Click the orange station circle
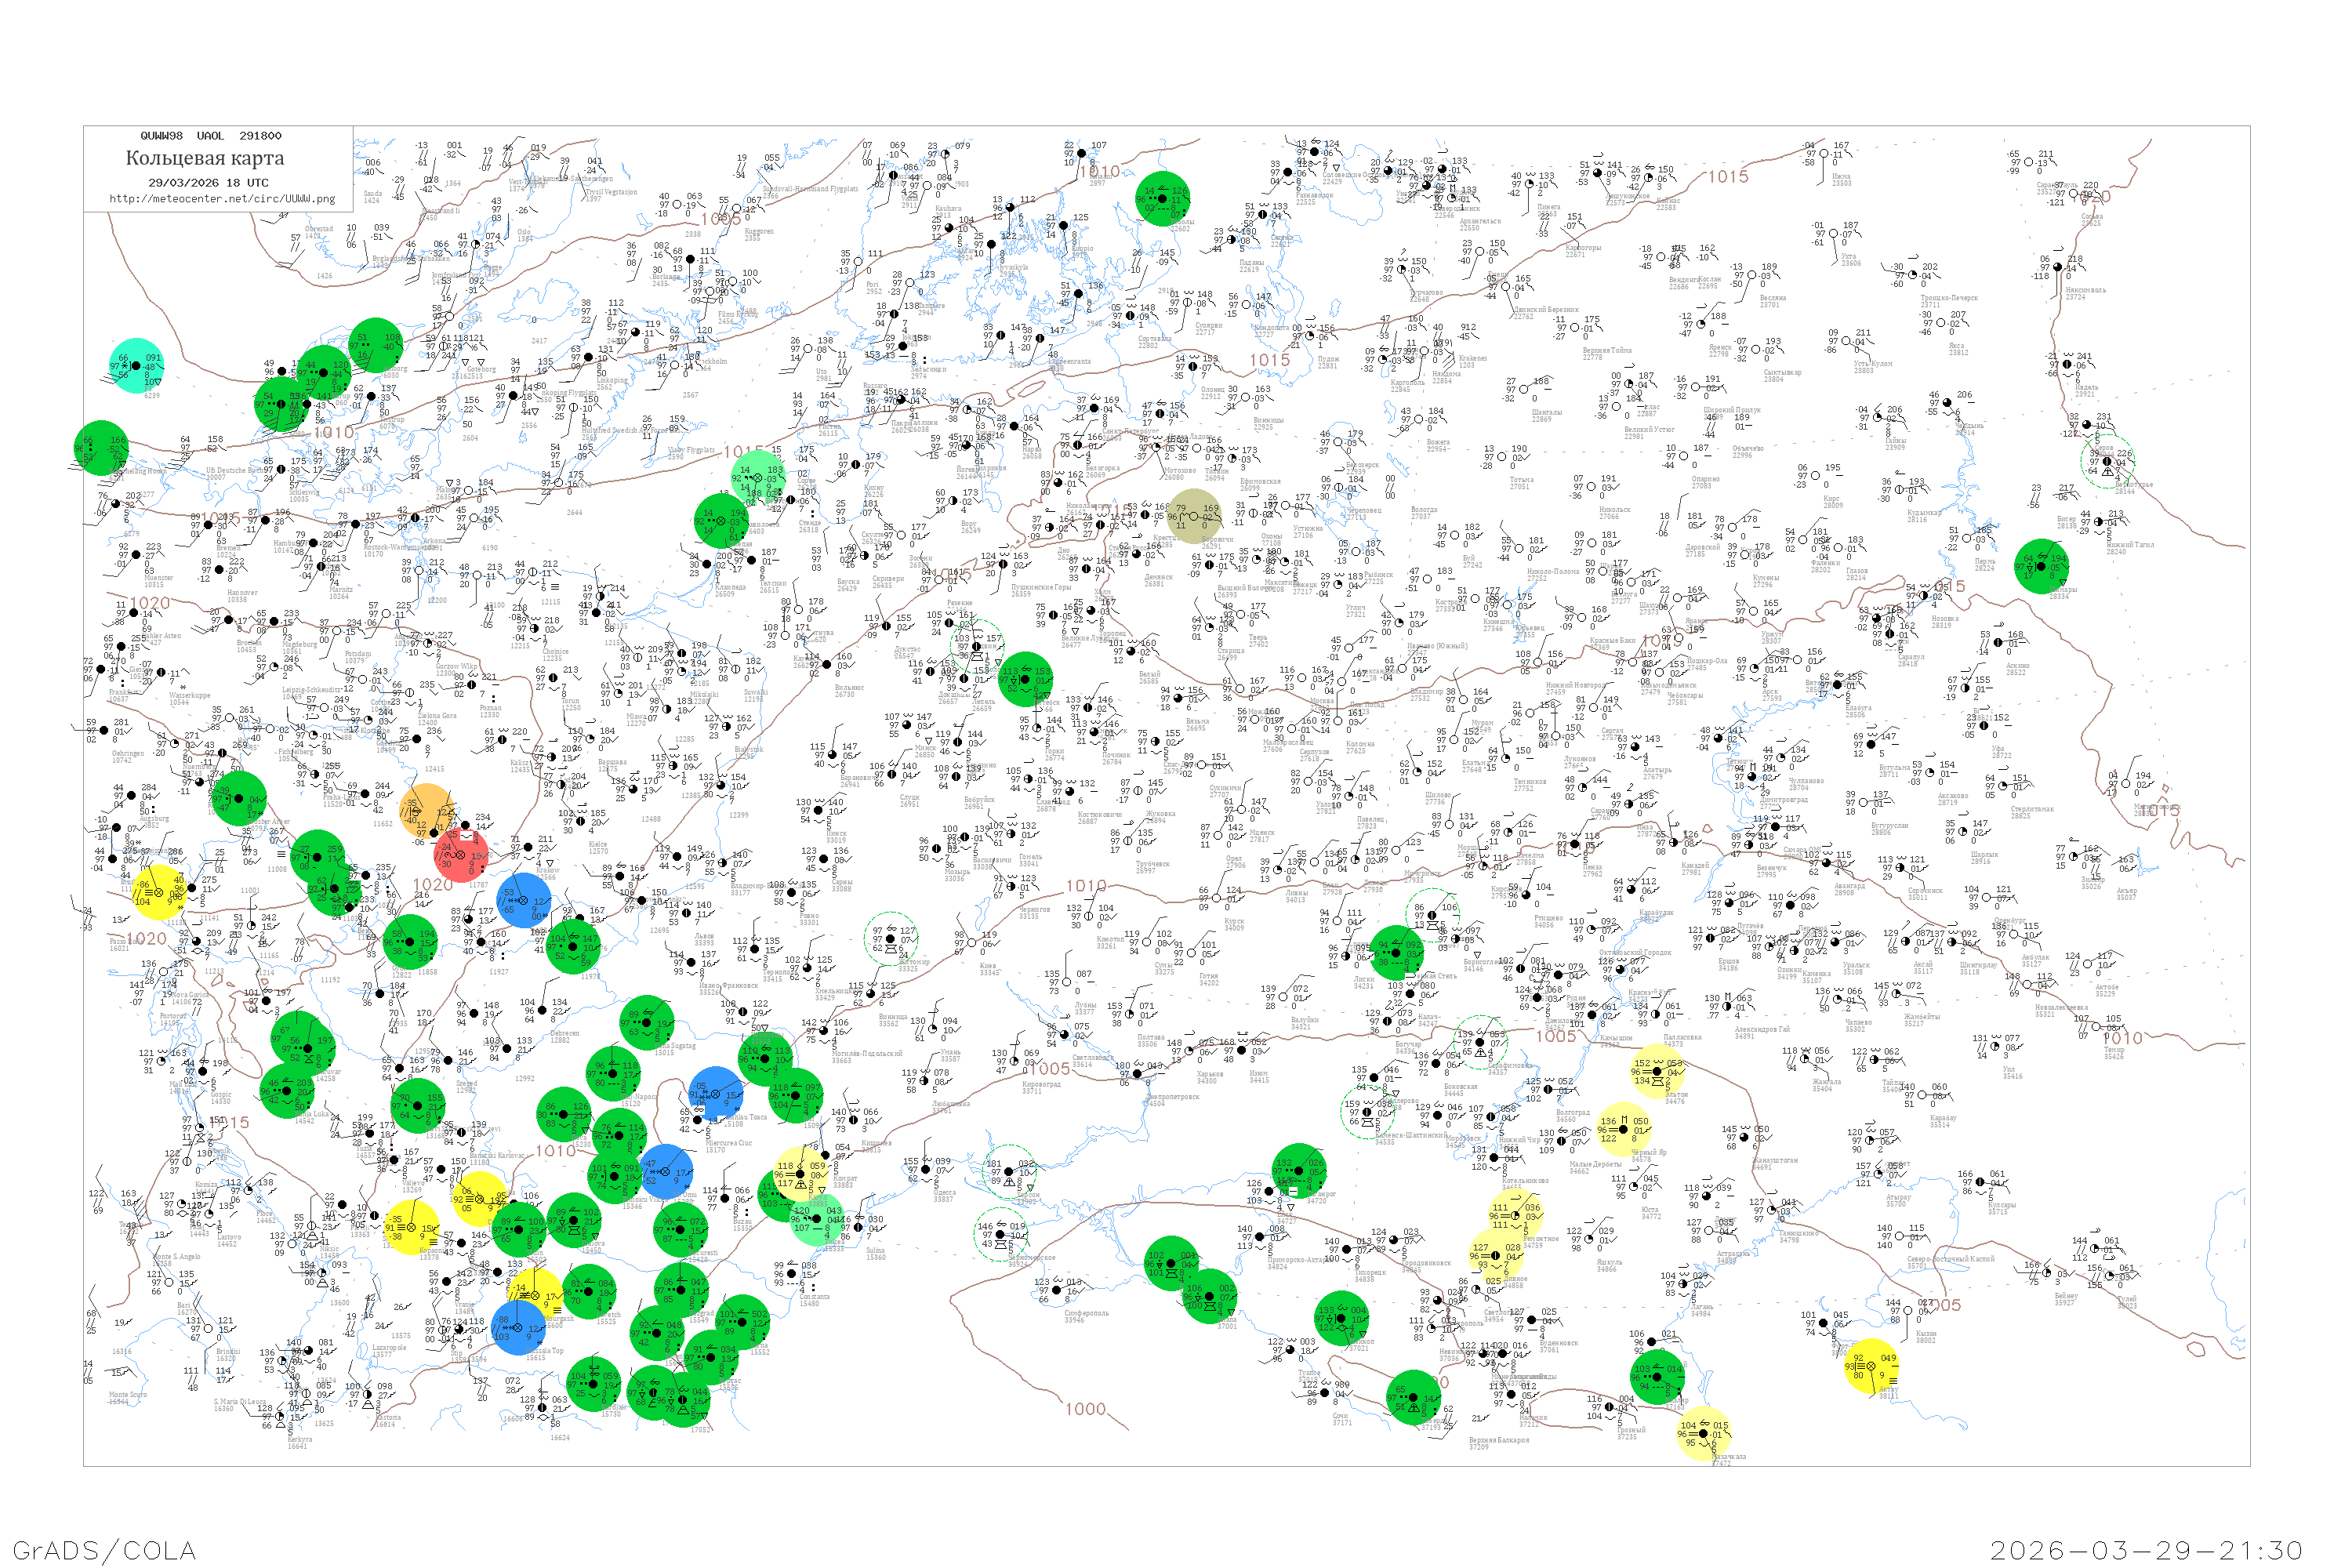The height and width of the screenshot is (1568, 2352). pyautogui.click(x=427, y=811)
